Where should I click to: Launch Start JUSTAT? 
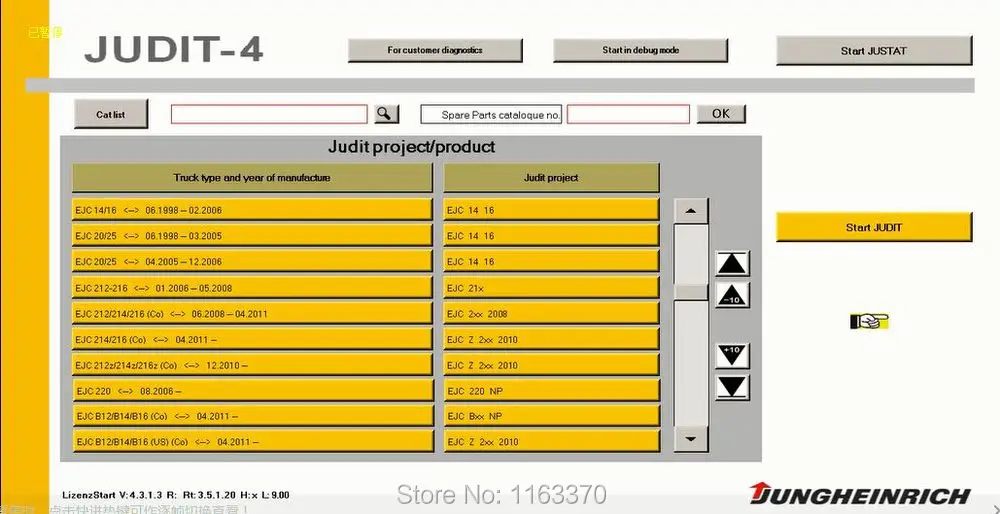[x=874, y=51]
